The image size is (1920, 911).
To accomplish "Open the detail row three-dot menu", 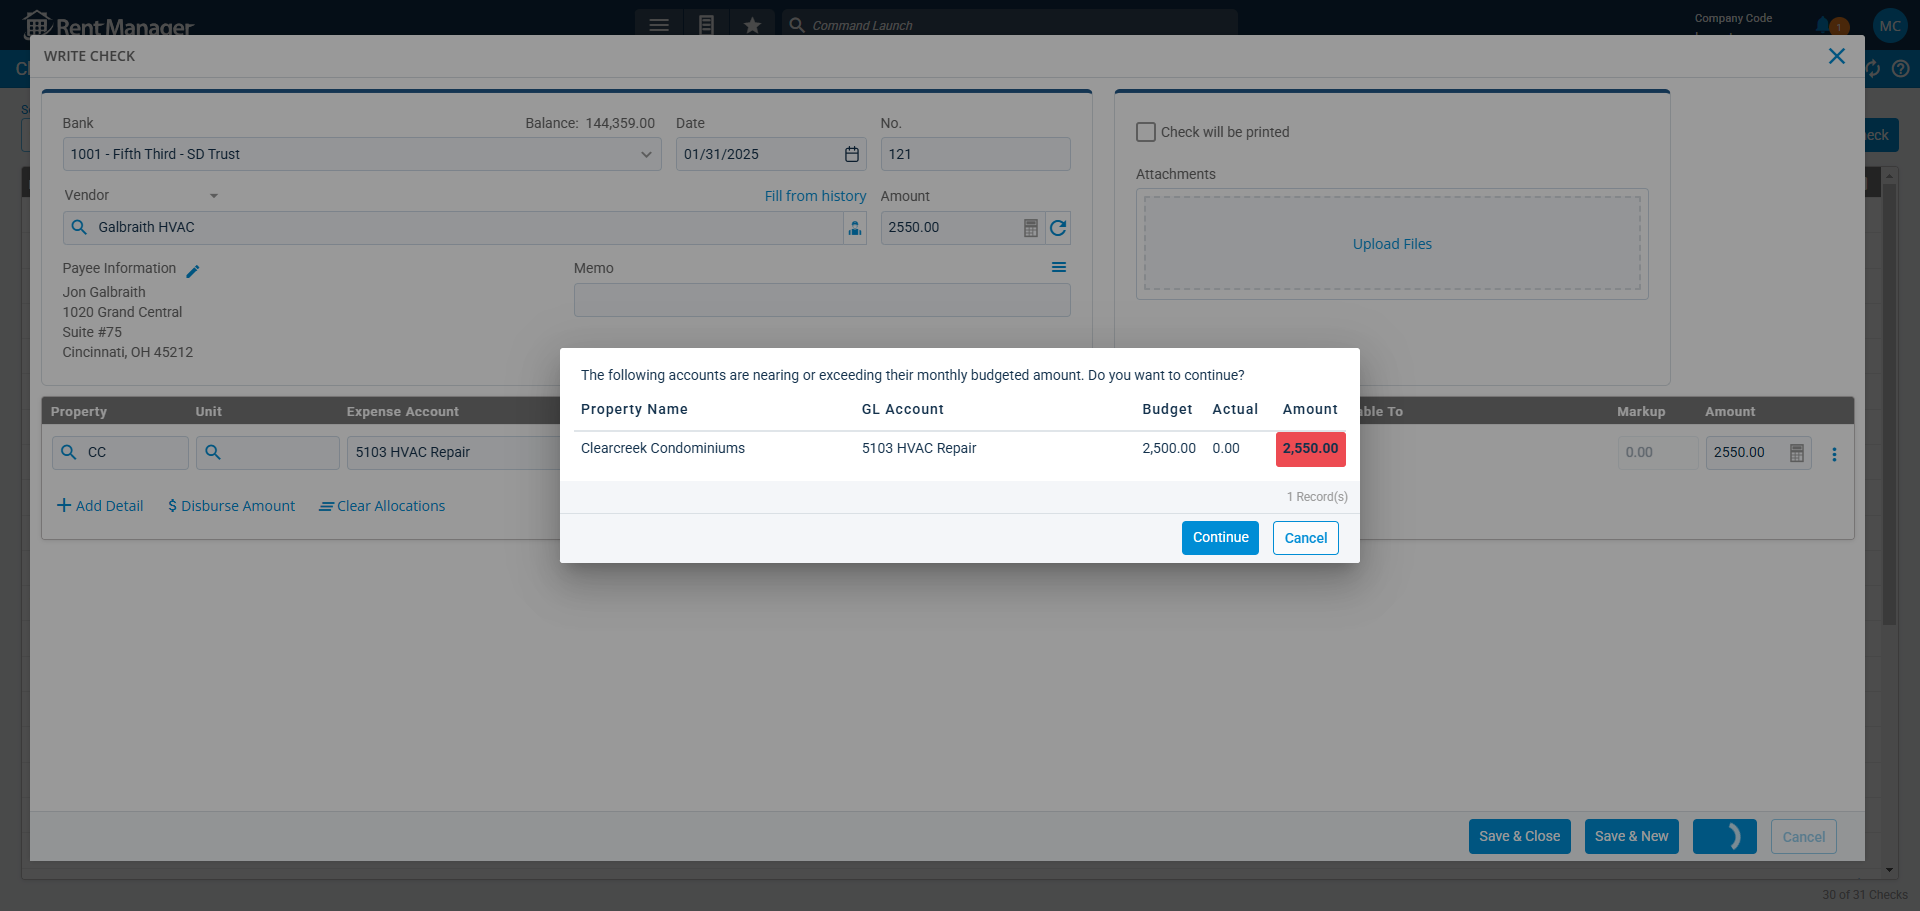I will coord(1835,454).
